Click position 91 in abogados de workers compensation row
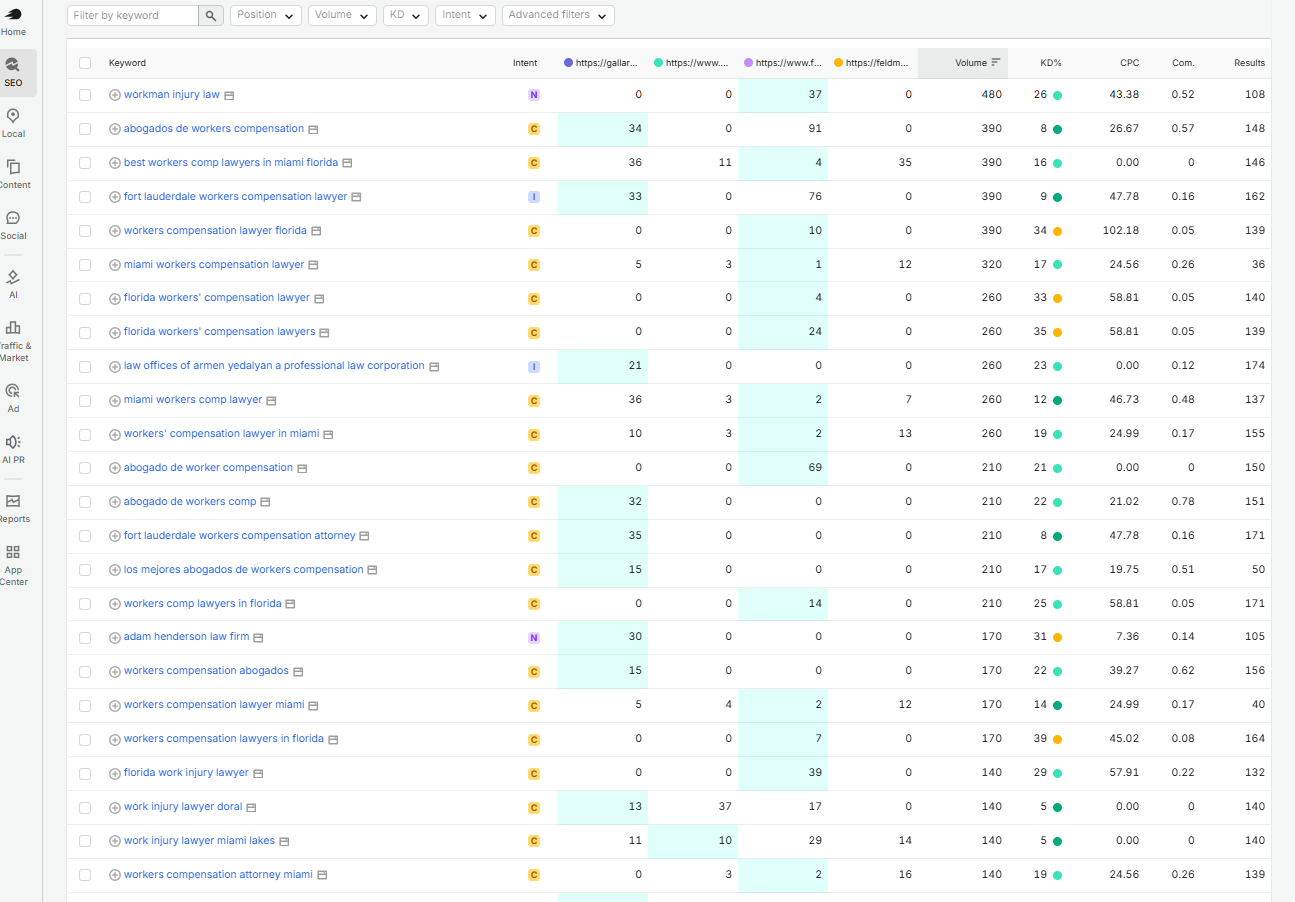The width and height of the screenshot is (1295, 902). pos(815,129)
